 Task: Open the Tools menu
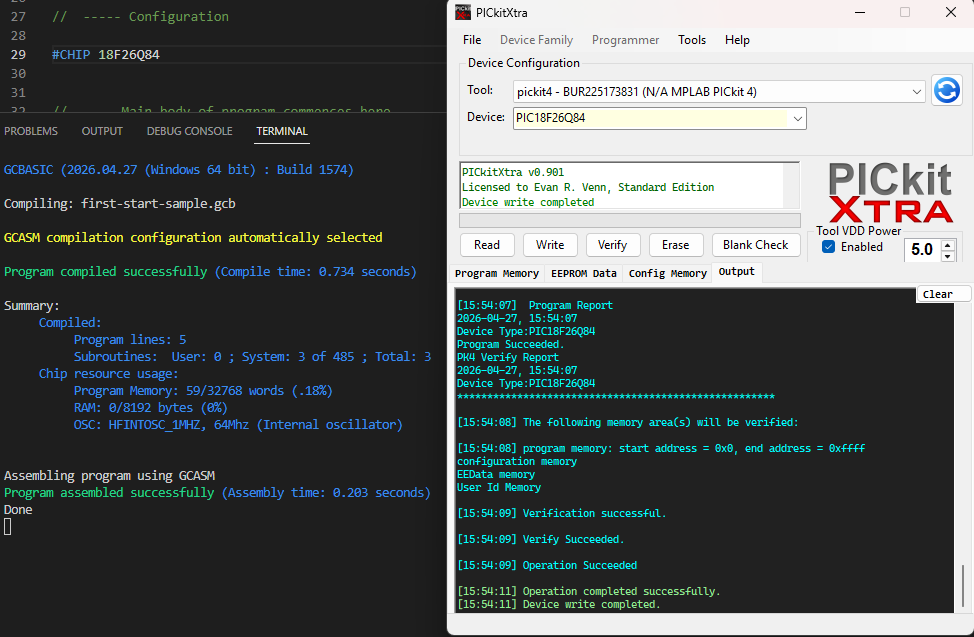click(692, 40)
